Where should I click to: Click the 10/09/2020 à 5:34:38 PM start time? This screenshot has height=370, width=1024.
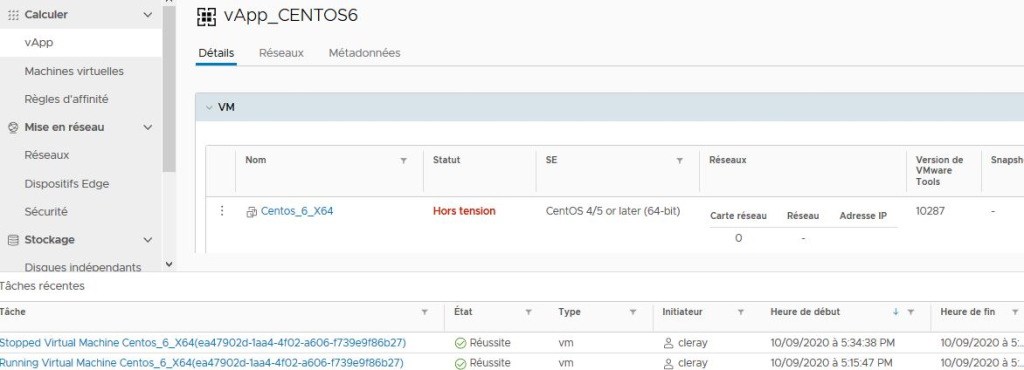coord(833,343)
